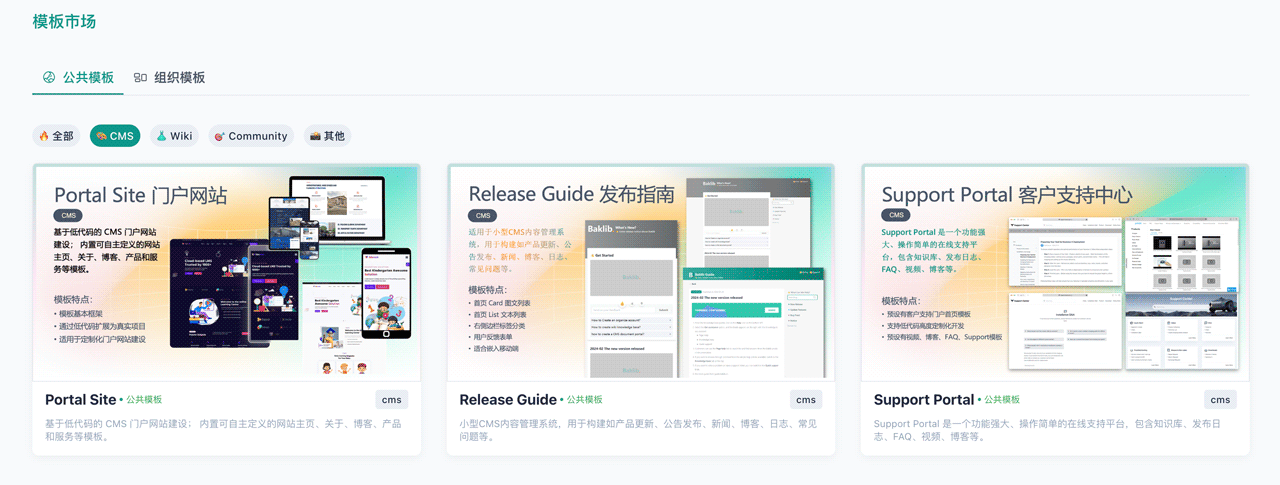
Task: Click the Release Guide card title
Action: [x=508, y=400]
